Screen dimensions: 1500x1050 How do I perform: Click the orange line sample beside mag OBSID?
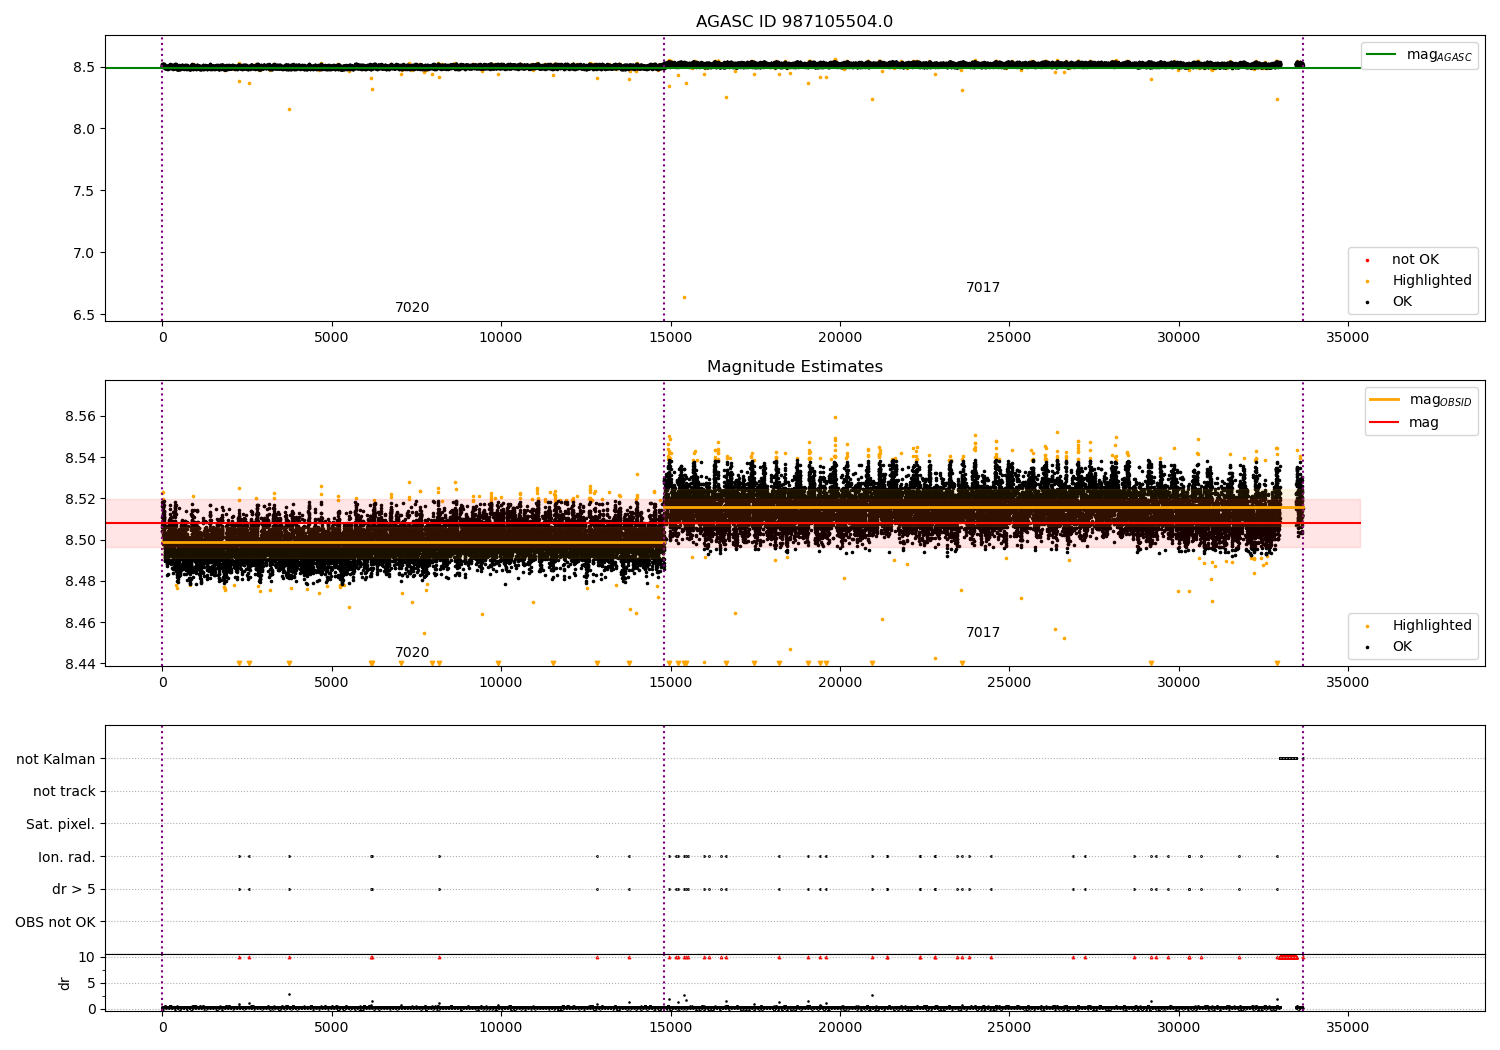[x=1384, y=399]
